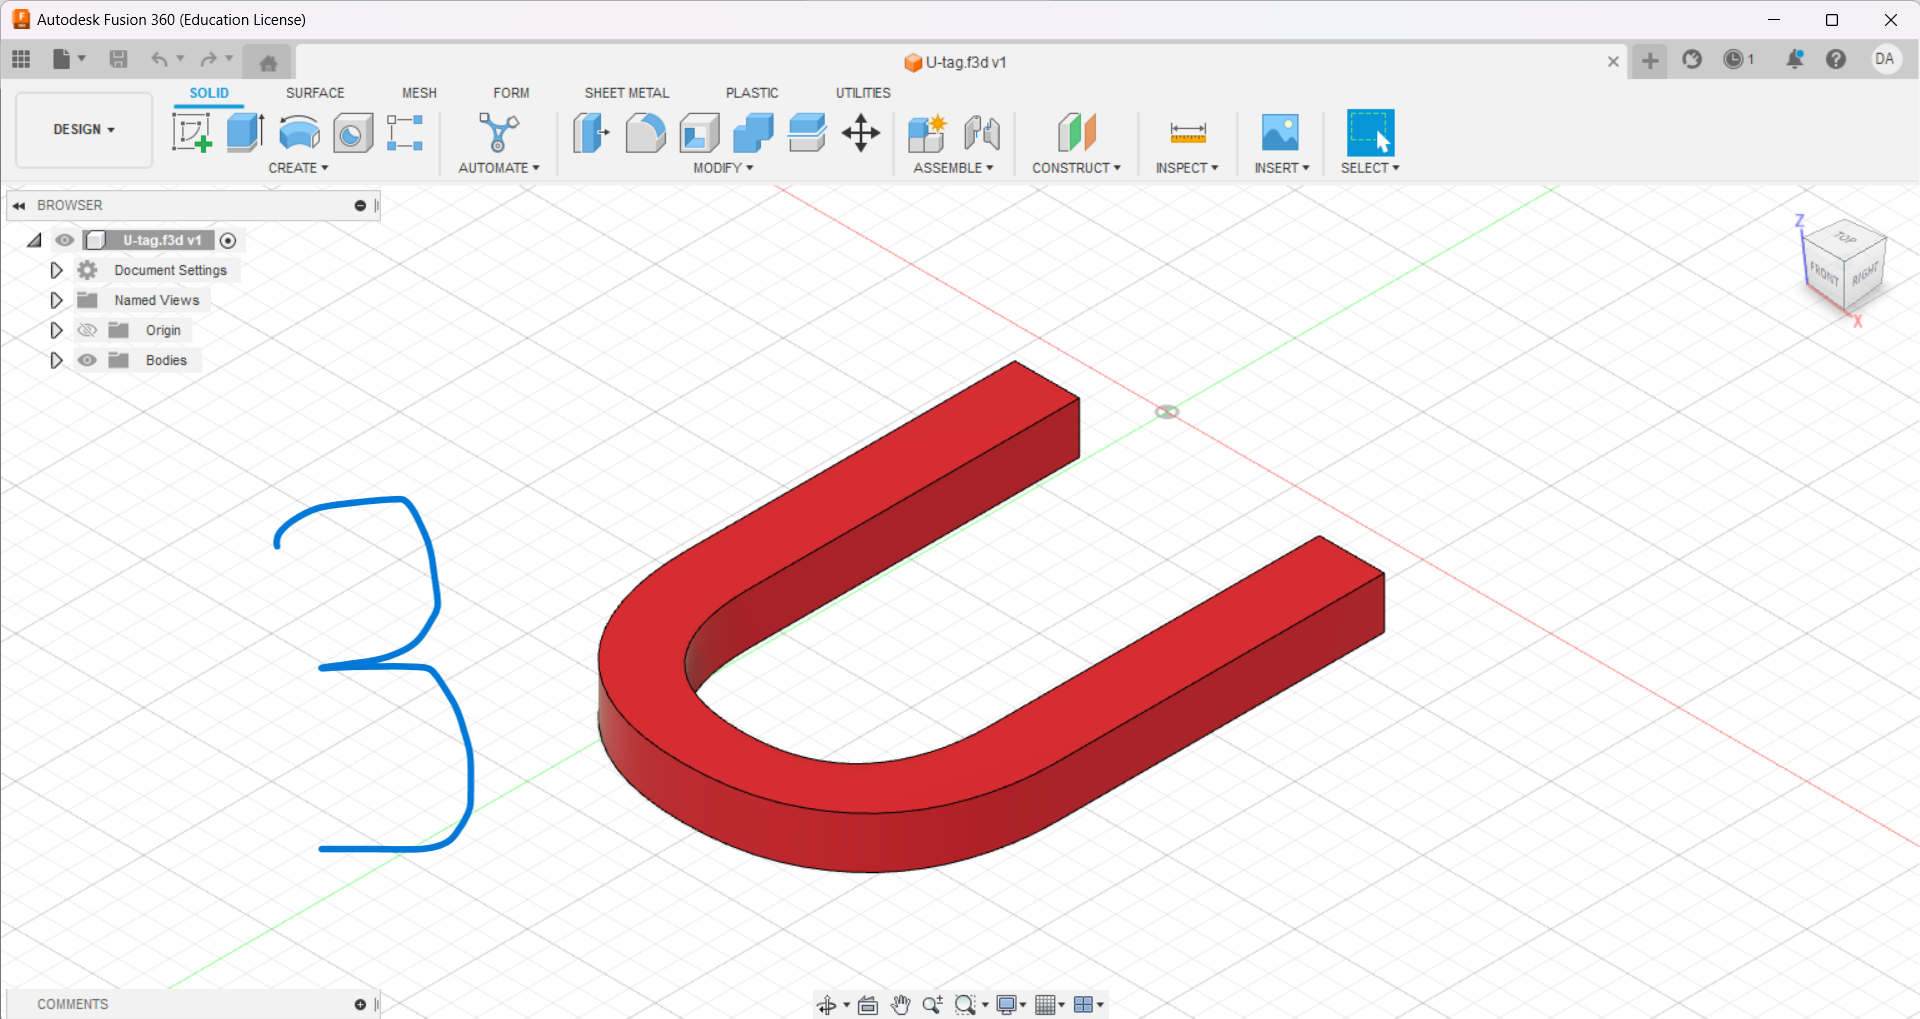
Task: Open the Measure tool under Inspect
Action: tap(1187, 132)
